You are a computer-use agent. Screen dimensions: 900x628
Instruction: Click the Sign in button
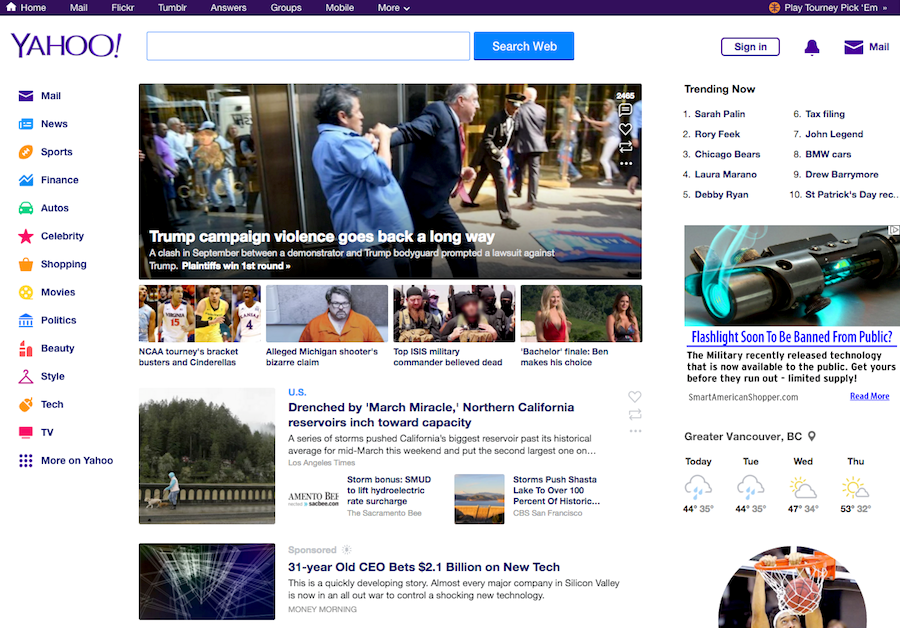(750, 47)
